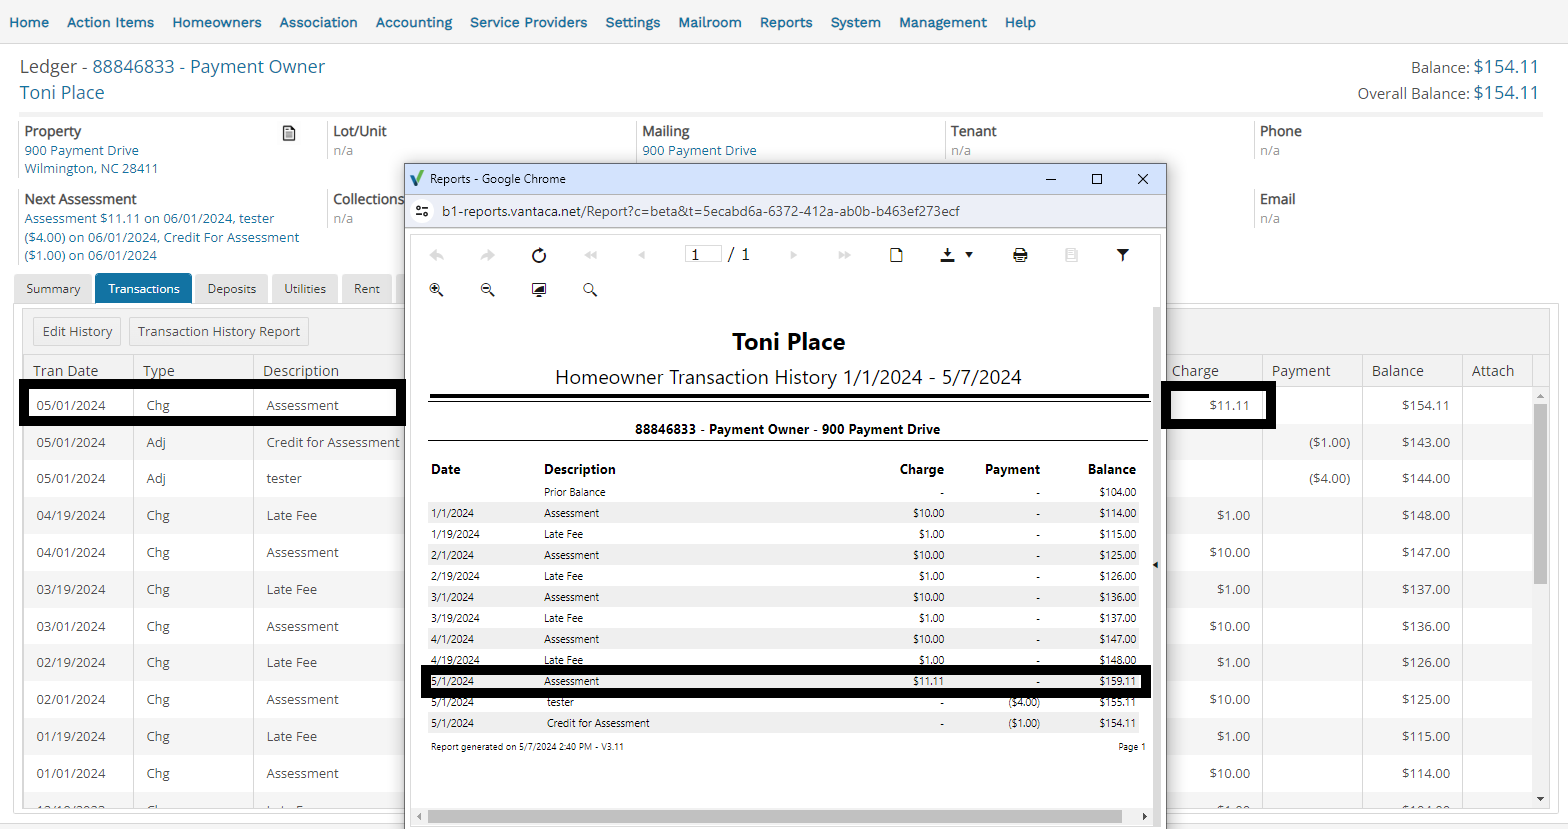Refresh the report in the Reports viewer

539,255
